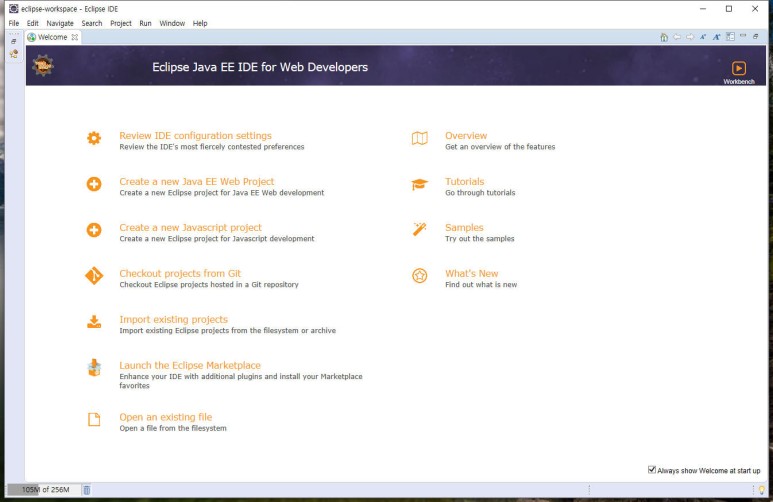773x502 pixels.
Task: Click plus icon for Javascript project
Action: [x=94, y=230]
